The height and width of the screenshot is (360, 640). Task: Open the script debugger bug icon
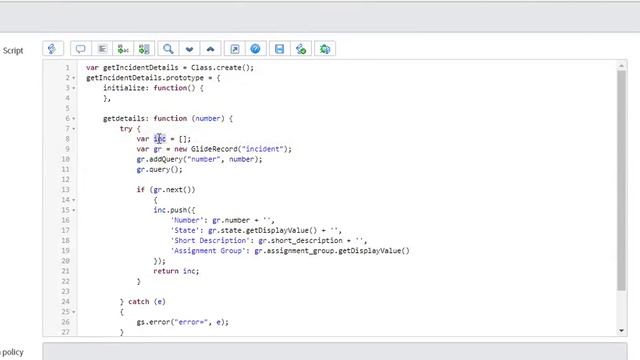pos(325,49)
